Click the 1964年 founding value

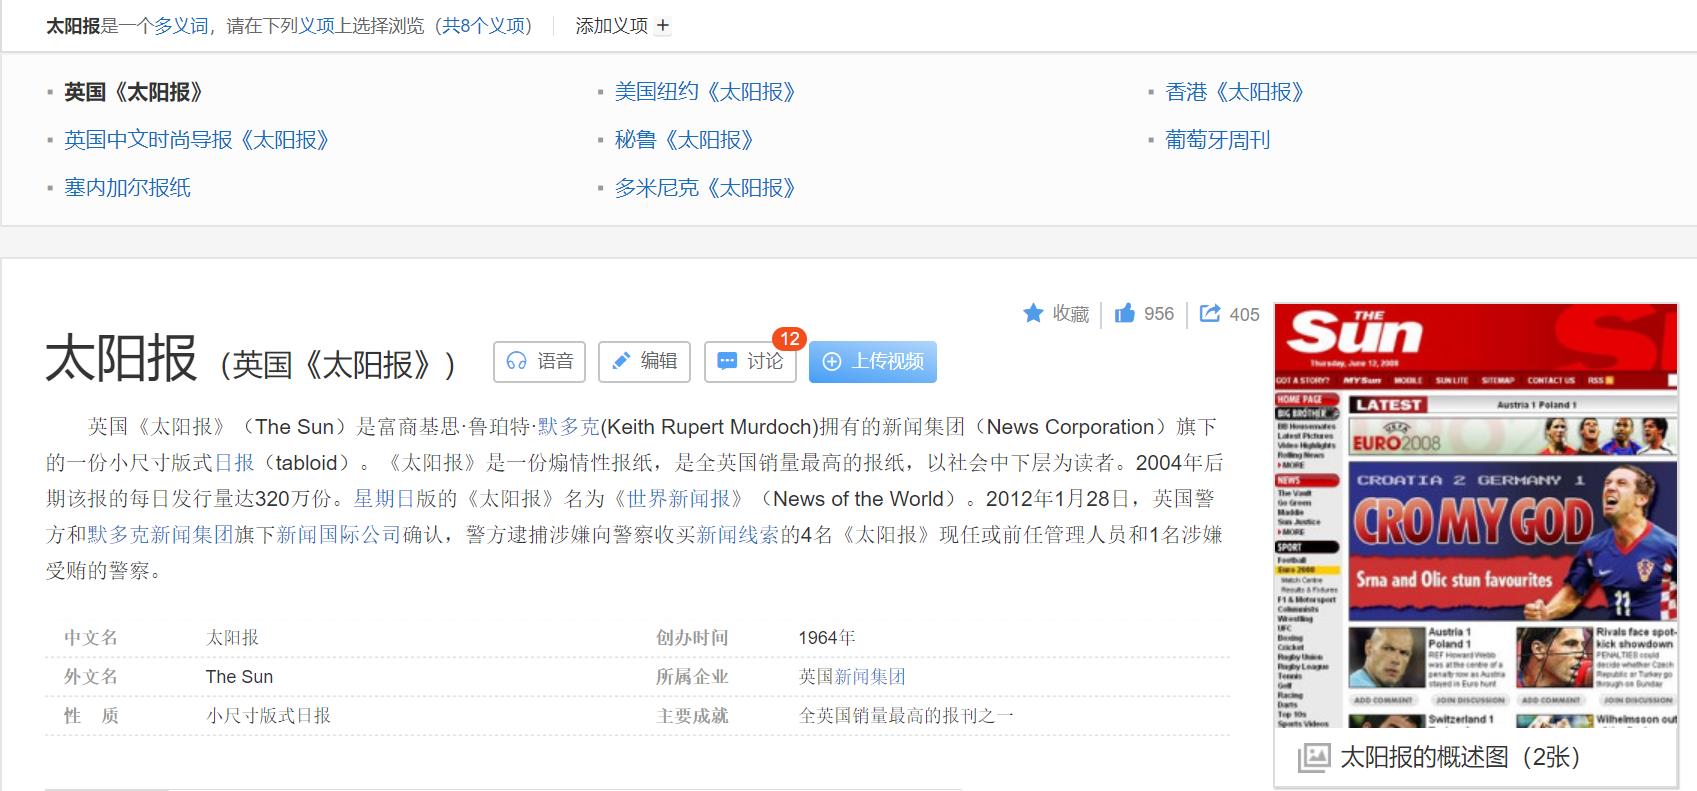[827, 638]
